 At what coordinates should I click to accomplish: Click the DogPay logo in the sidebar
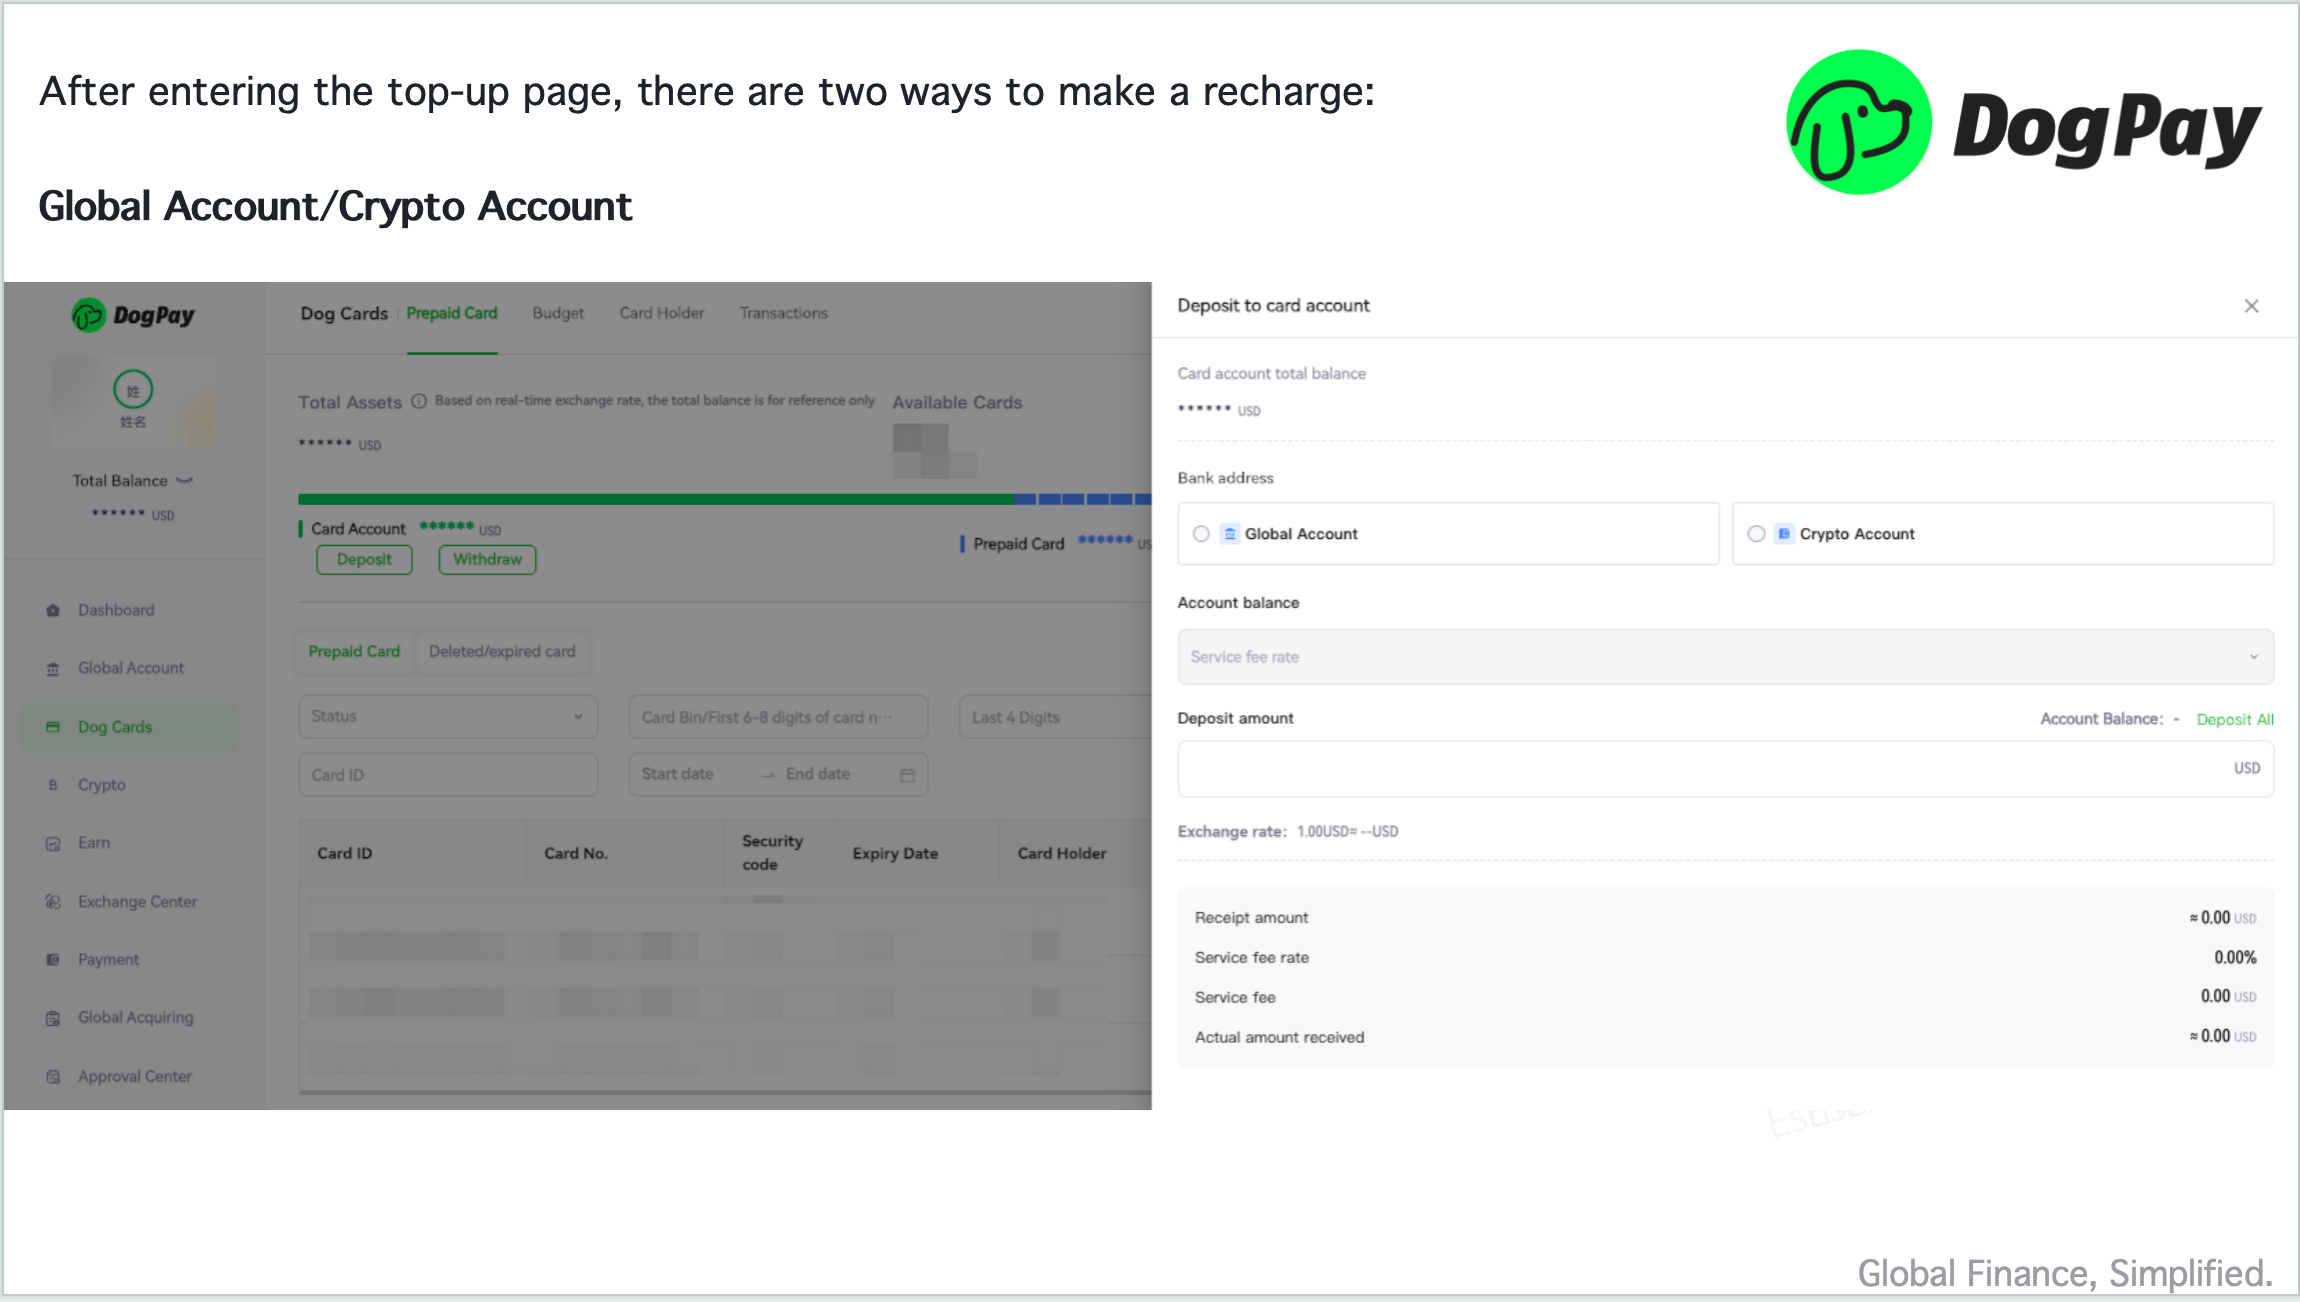(133, 315)
